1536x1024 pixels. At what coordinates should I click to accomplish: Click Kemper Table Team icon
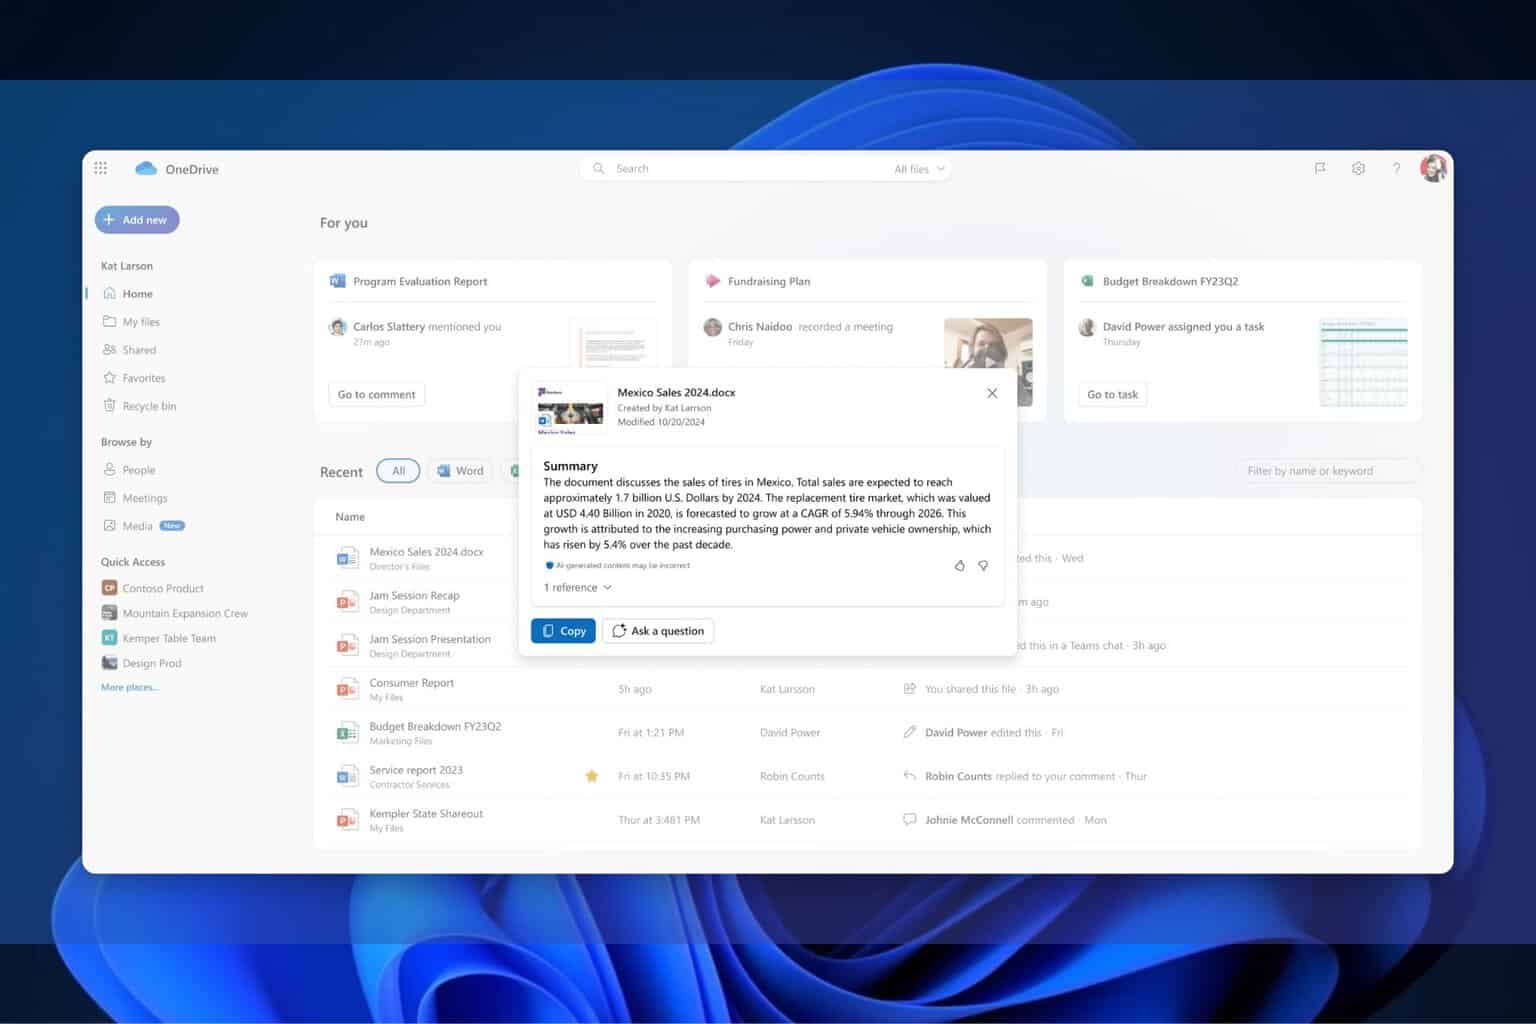[x=109, y=638]
